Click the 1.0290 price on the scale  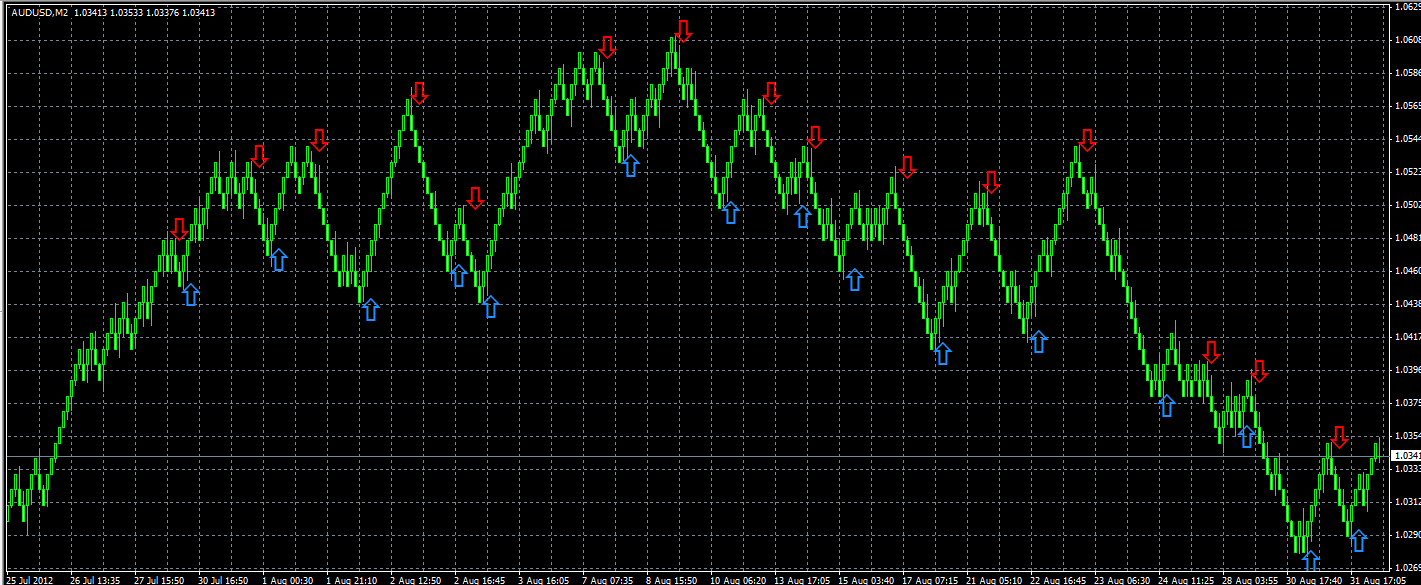point(1405,535)
